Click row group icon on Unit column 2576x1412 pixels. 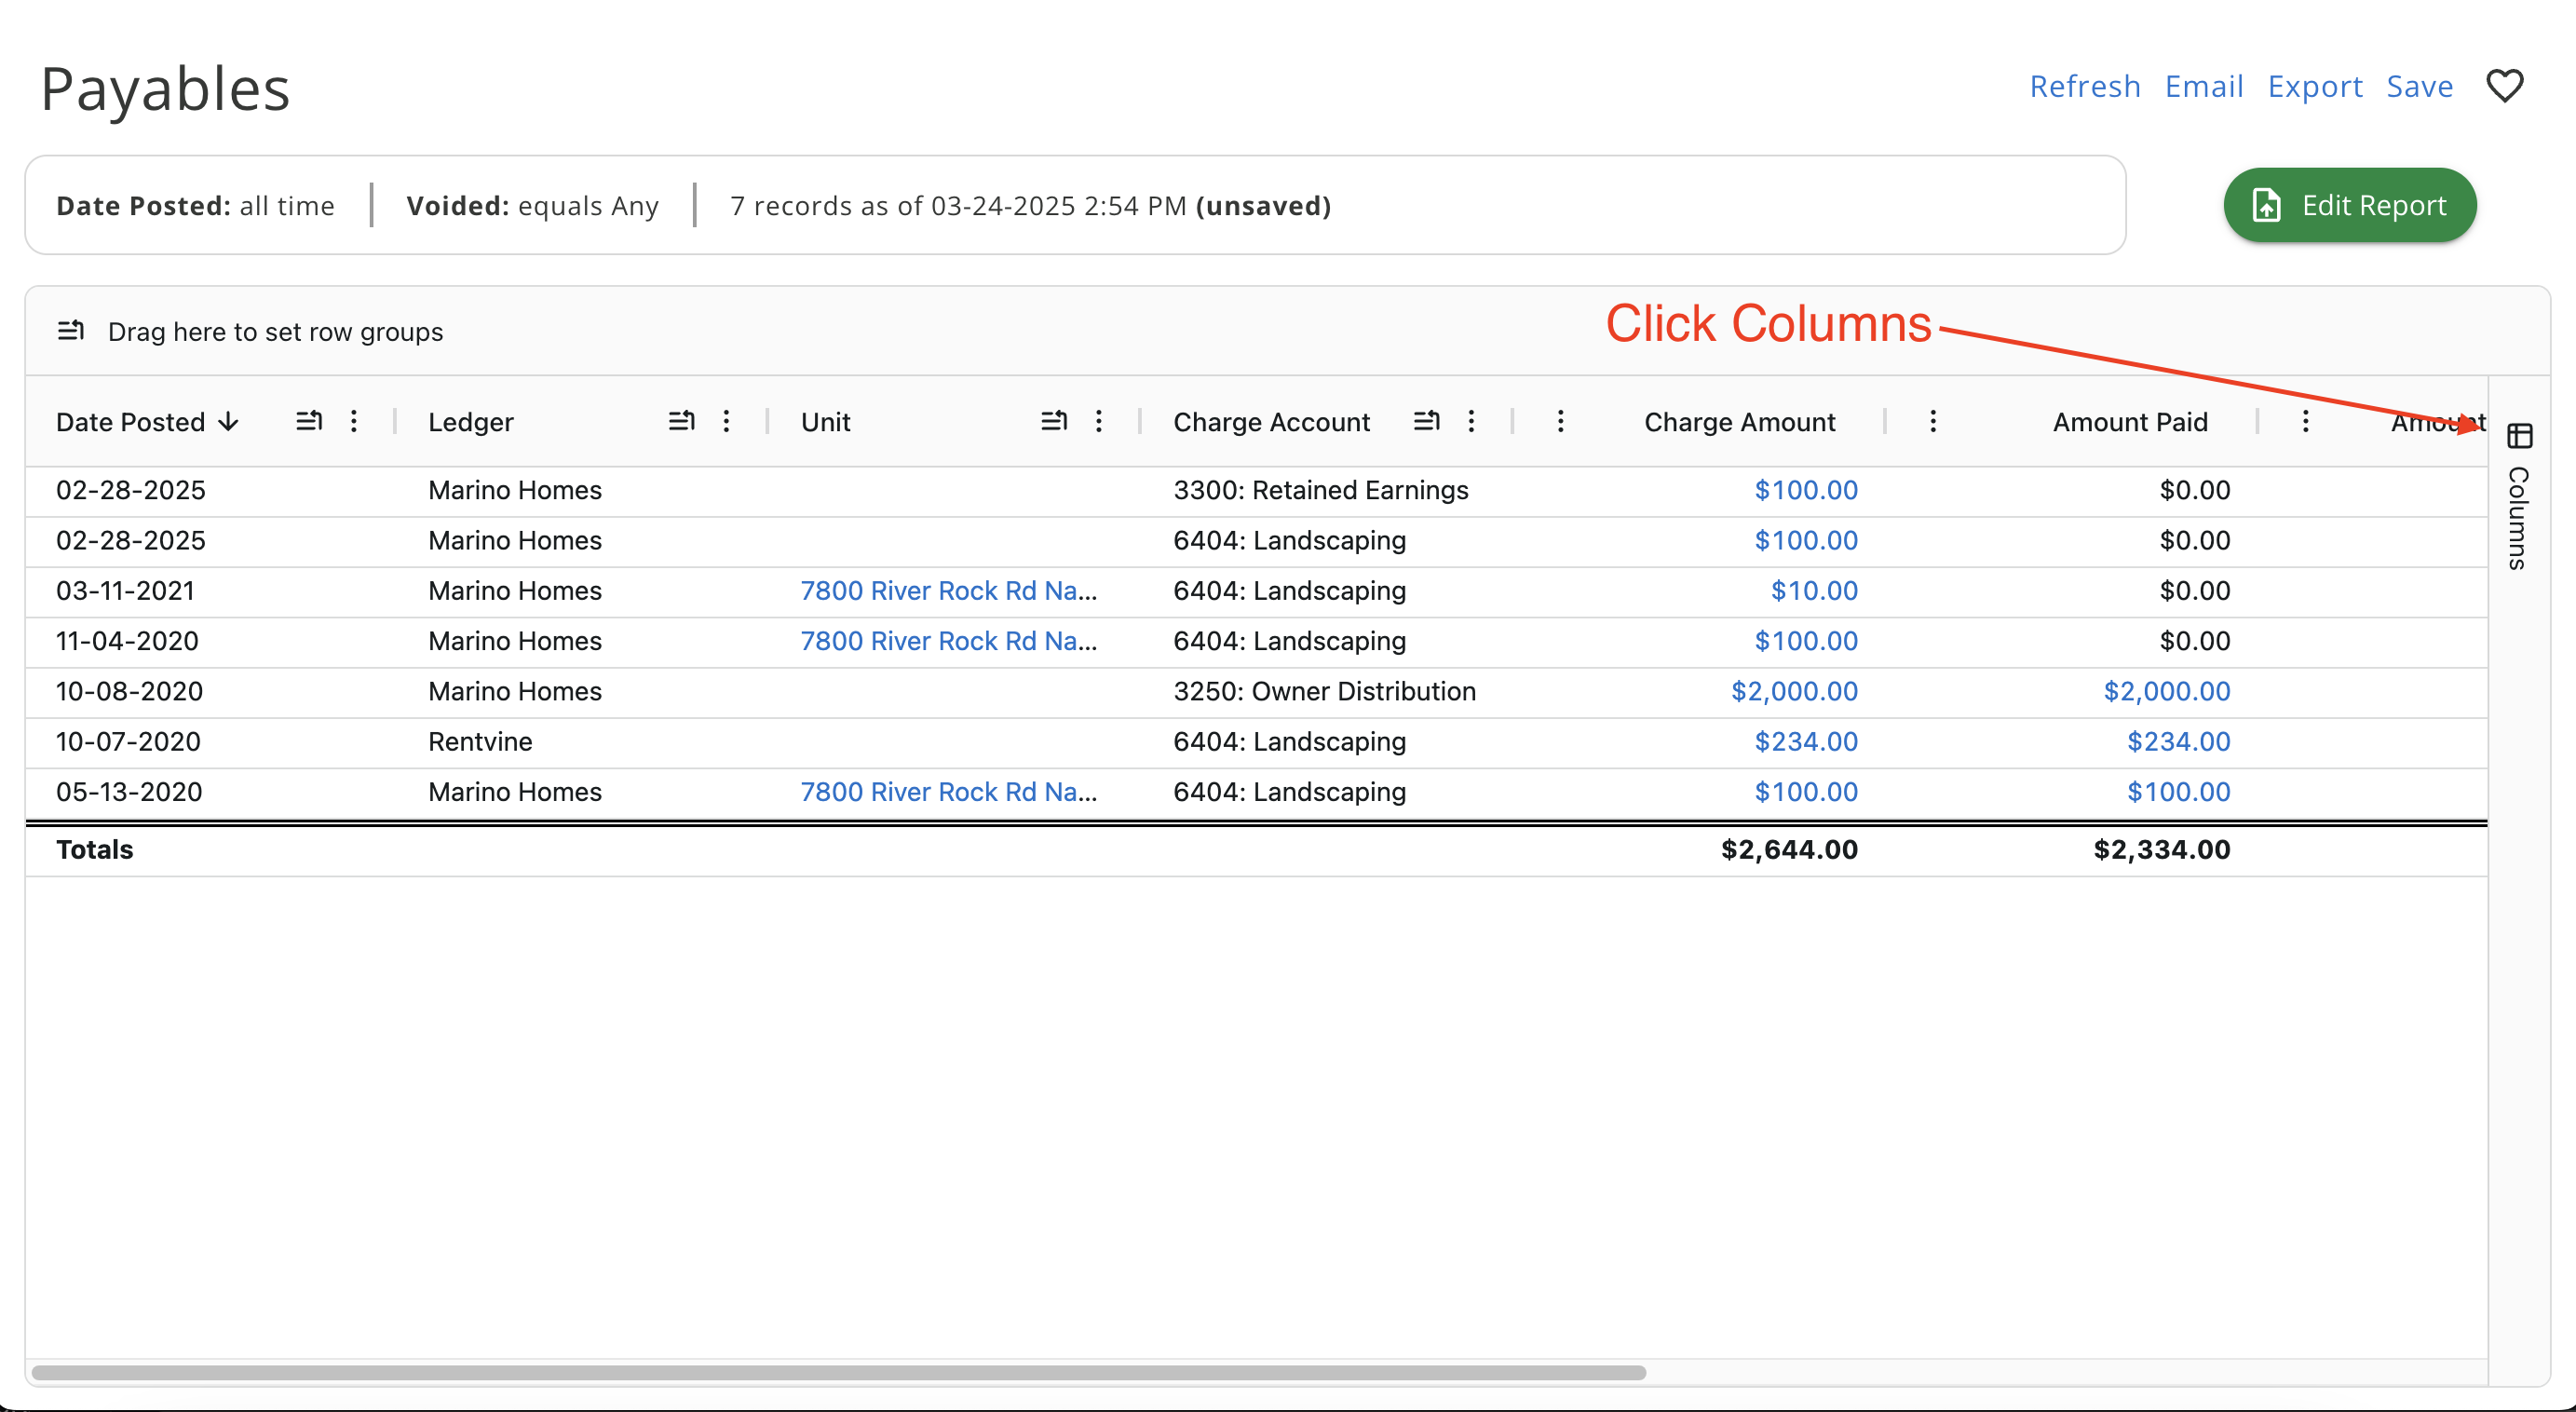tap(1054, 421)
